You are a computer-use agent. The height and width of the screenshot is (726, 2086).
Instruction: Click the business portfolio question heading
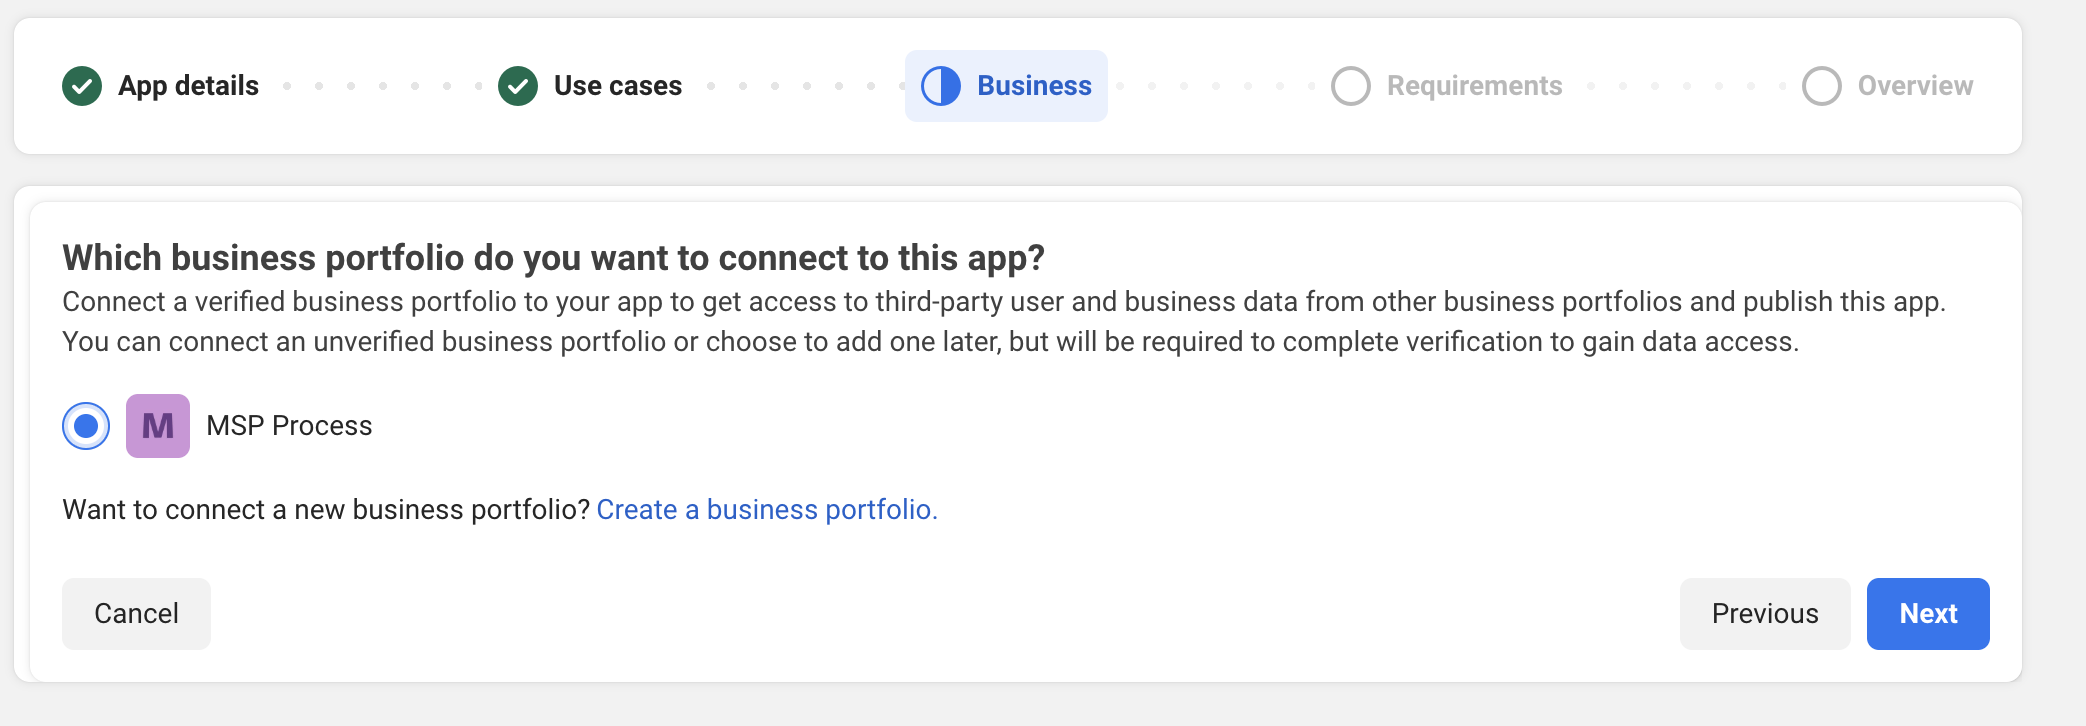553,258
